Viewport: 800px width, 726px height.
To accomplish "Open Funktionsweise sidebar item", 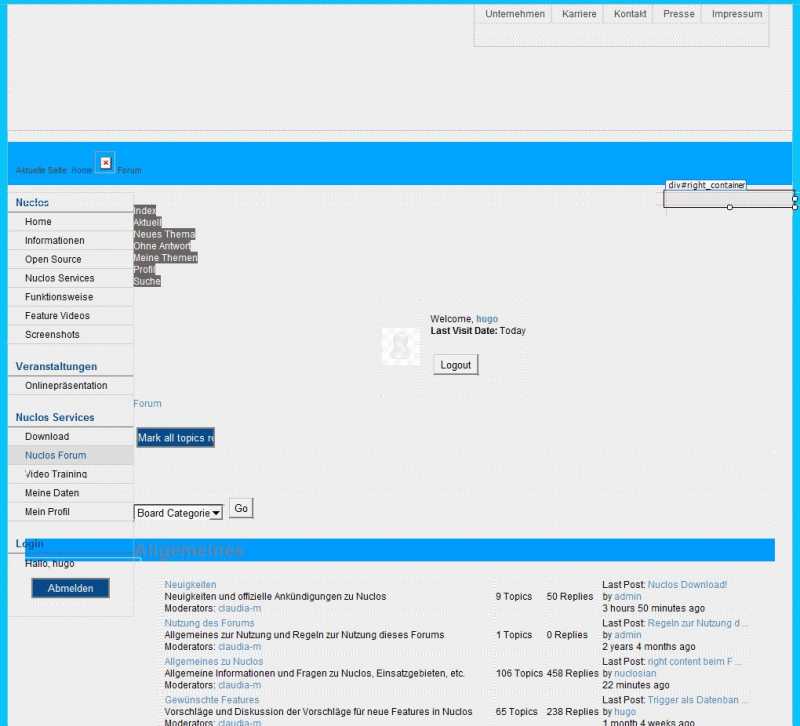I will coord(70,297).
